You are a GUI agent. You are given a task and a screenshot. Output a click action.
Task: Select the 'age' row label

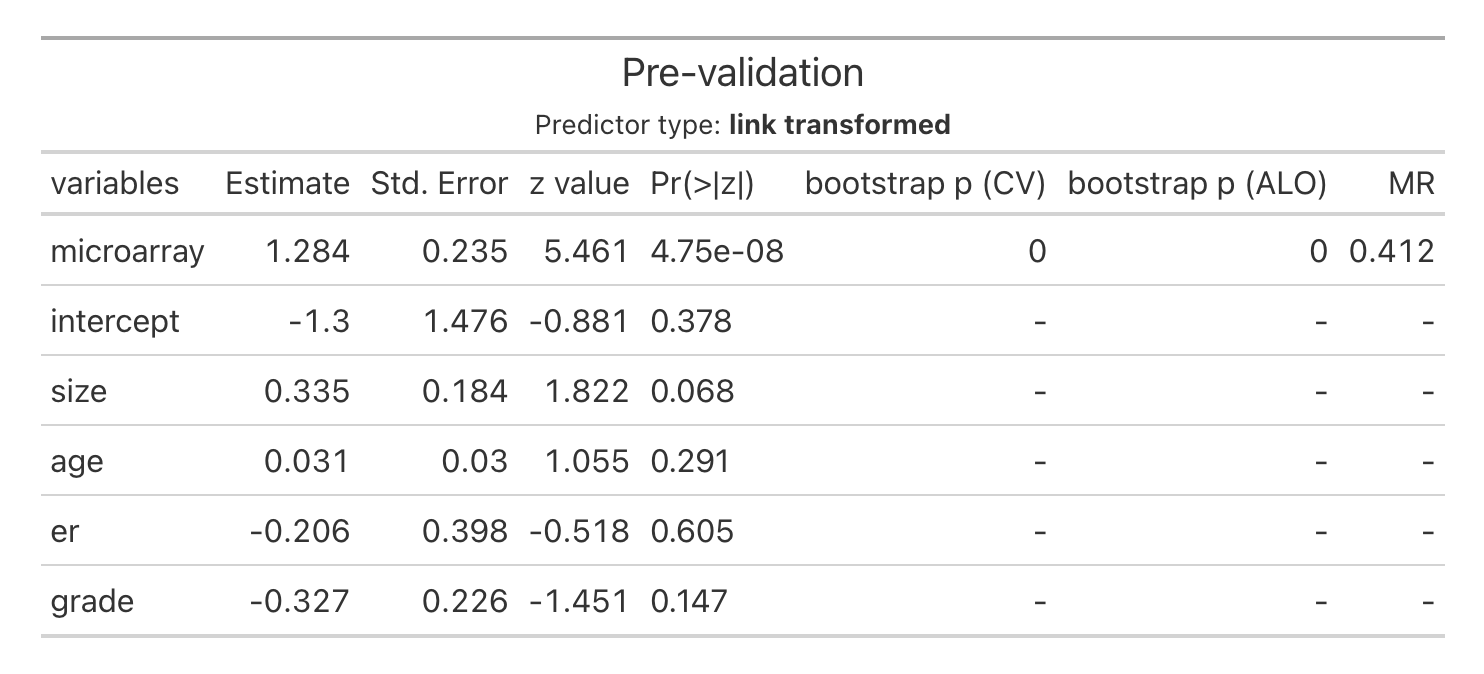click(x=77, y=461)
